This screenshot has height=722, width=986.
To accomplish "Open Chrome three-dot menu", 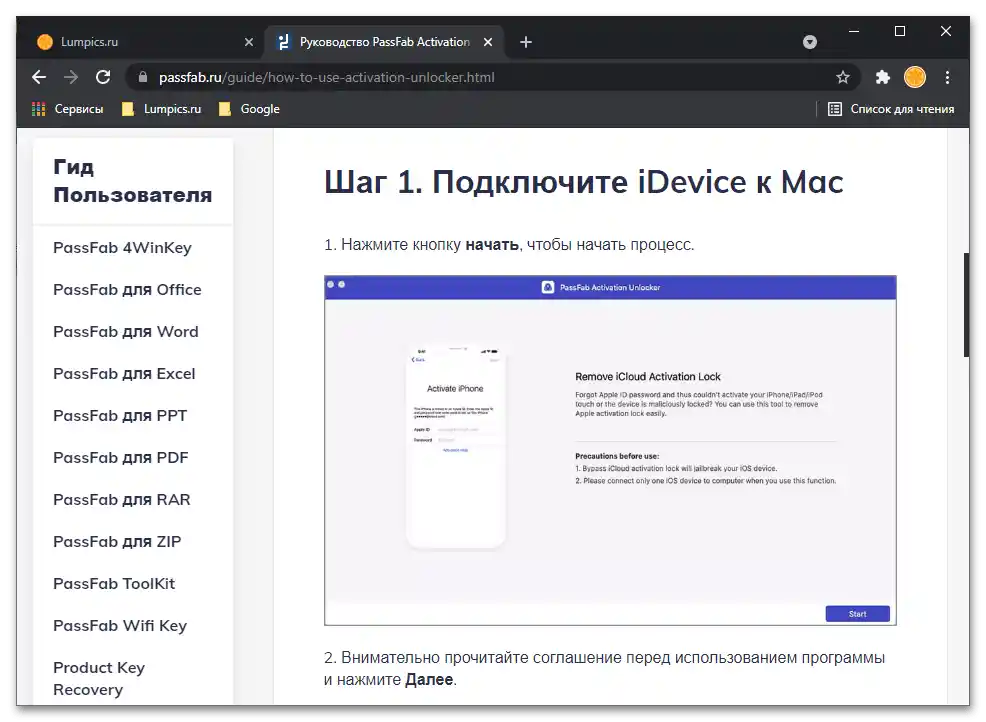I will (947, 77).
